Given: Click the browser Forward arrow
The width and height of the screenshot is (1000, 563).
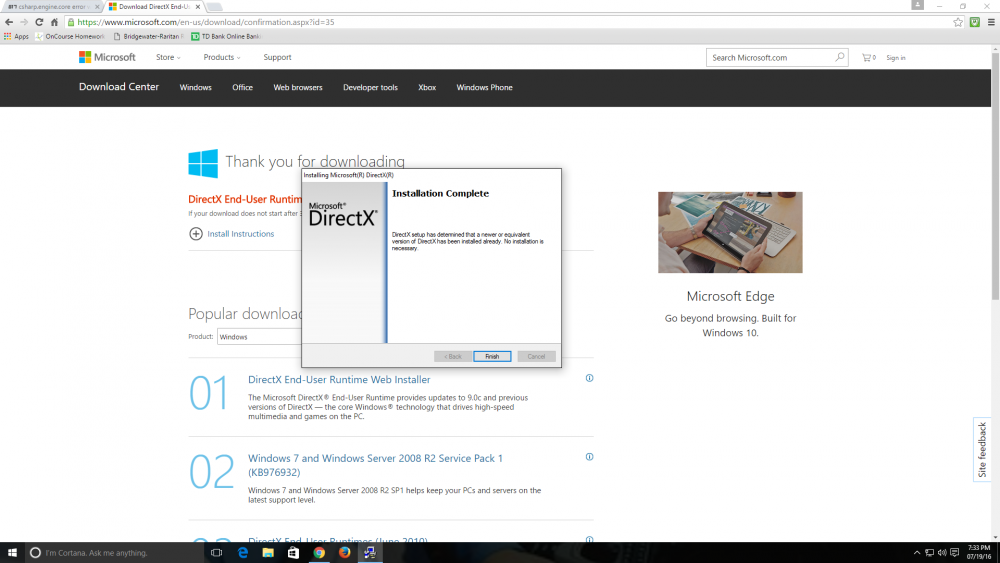Looking at the screenshot, I should (24, 22).
